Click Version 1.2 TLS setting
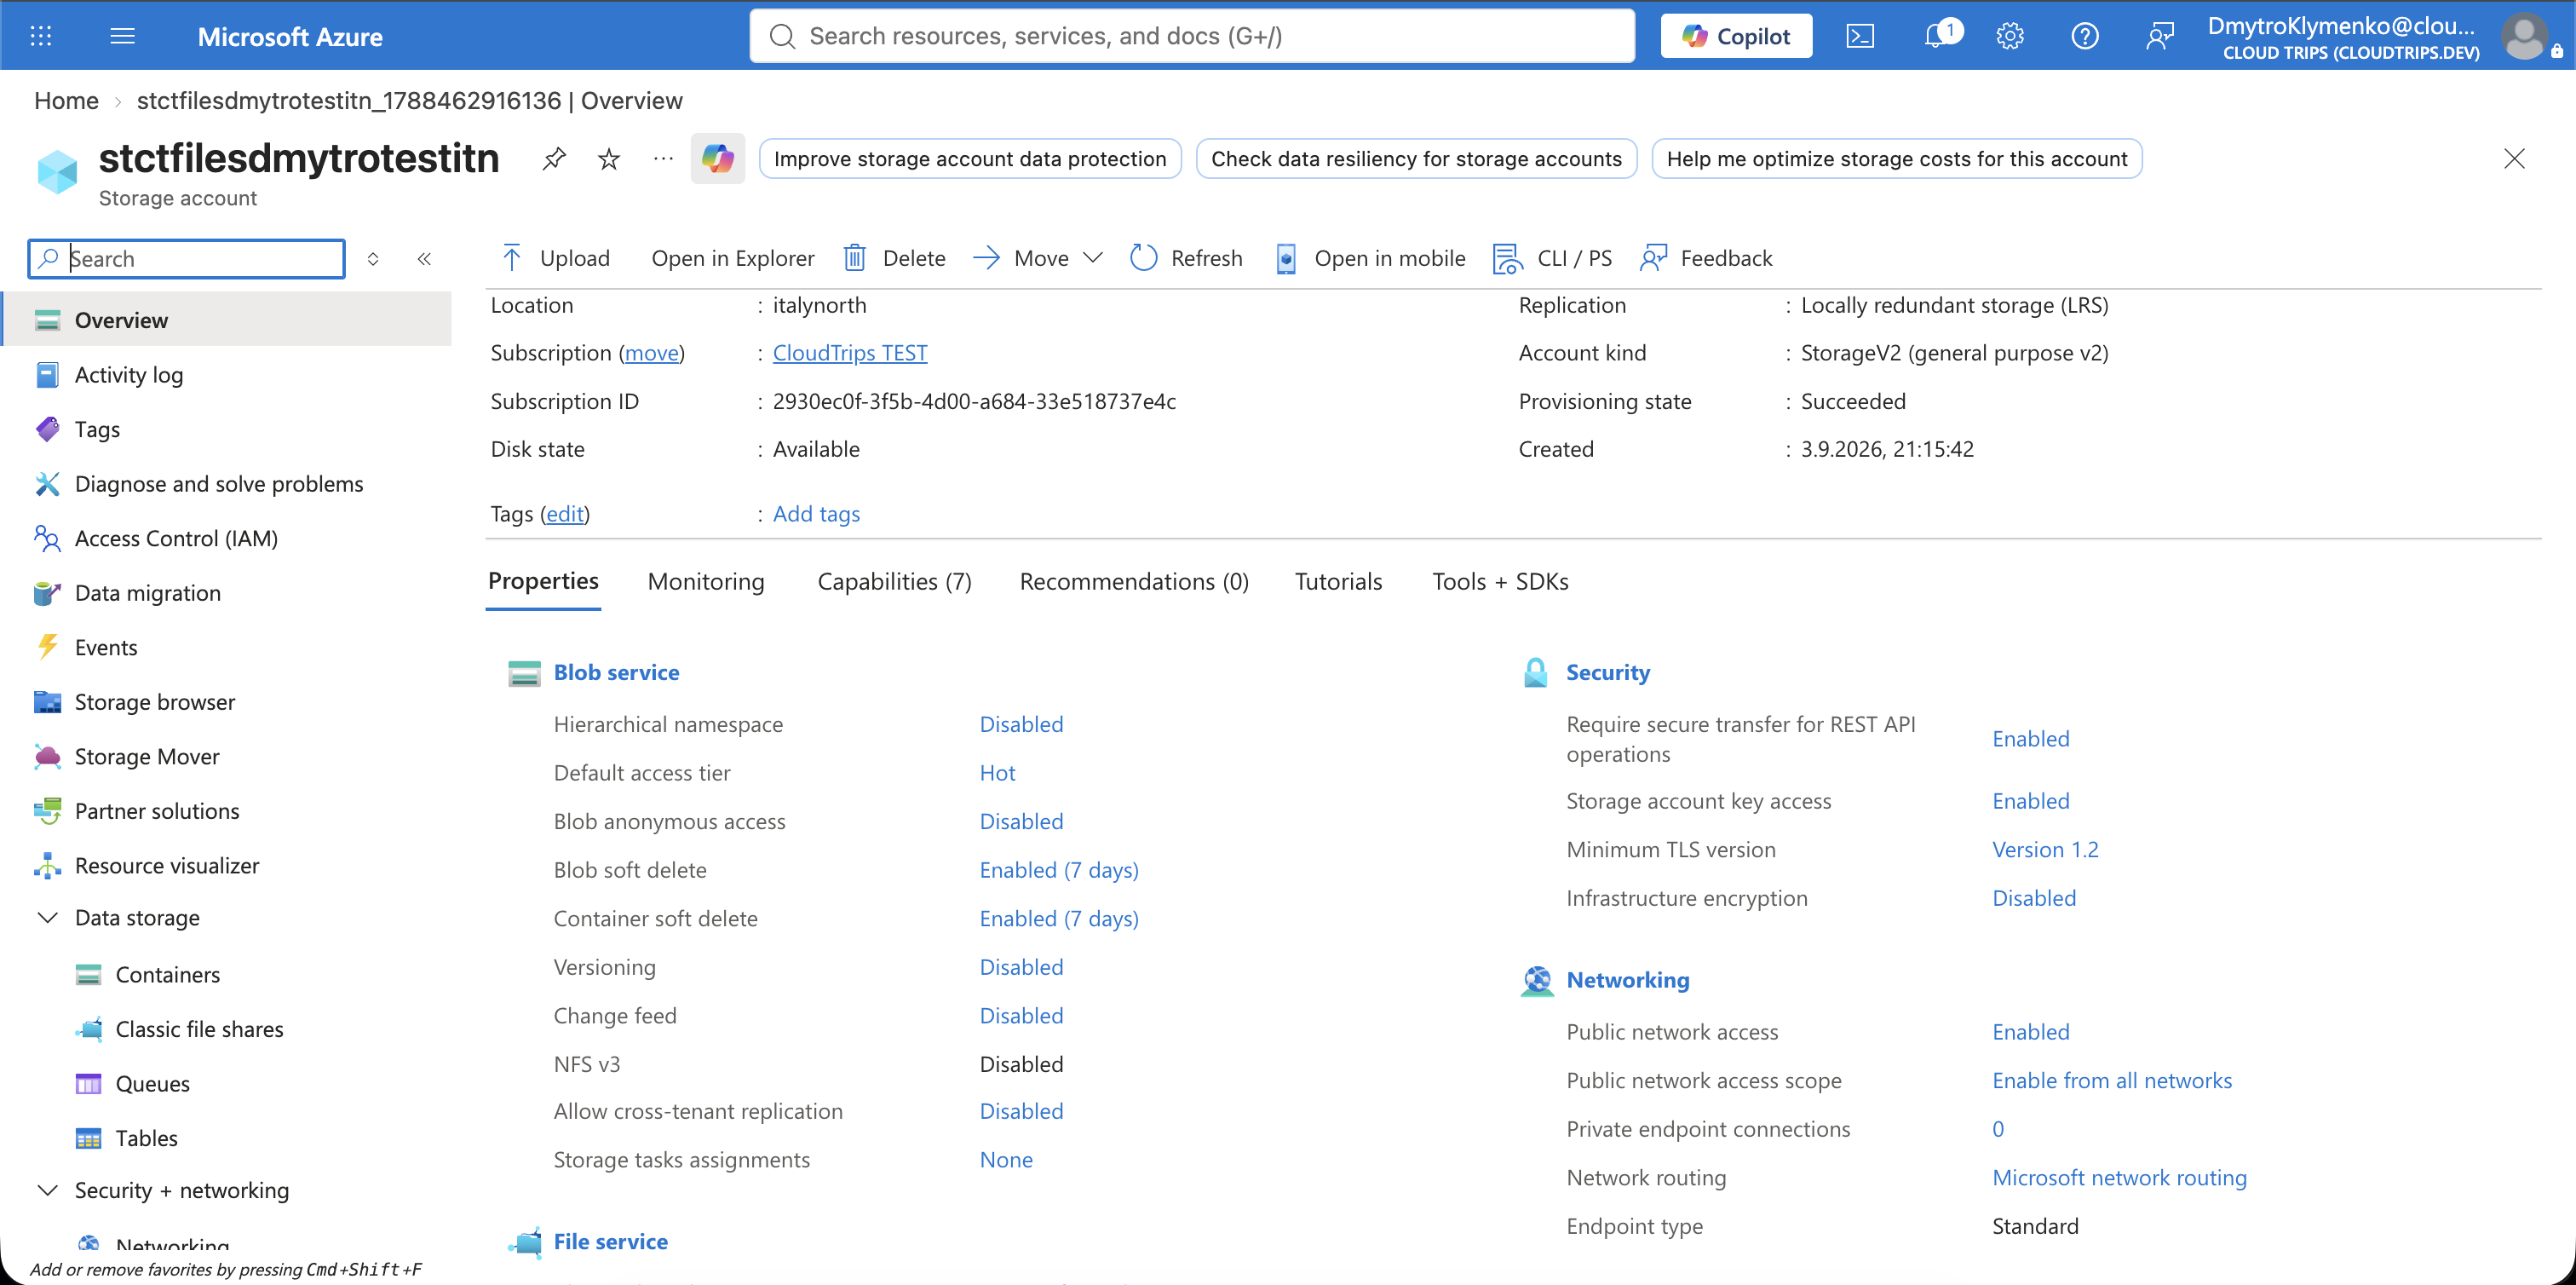Screen dimensions: 2576x1285 pyautogui.click(x=2045, y=849)
